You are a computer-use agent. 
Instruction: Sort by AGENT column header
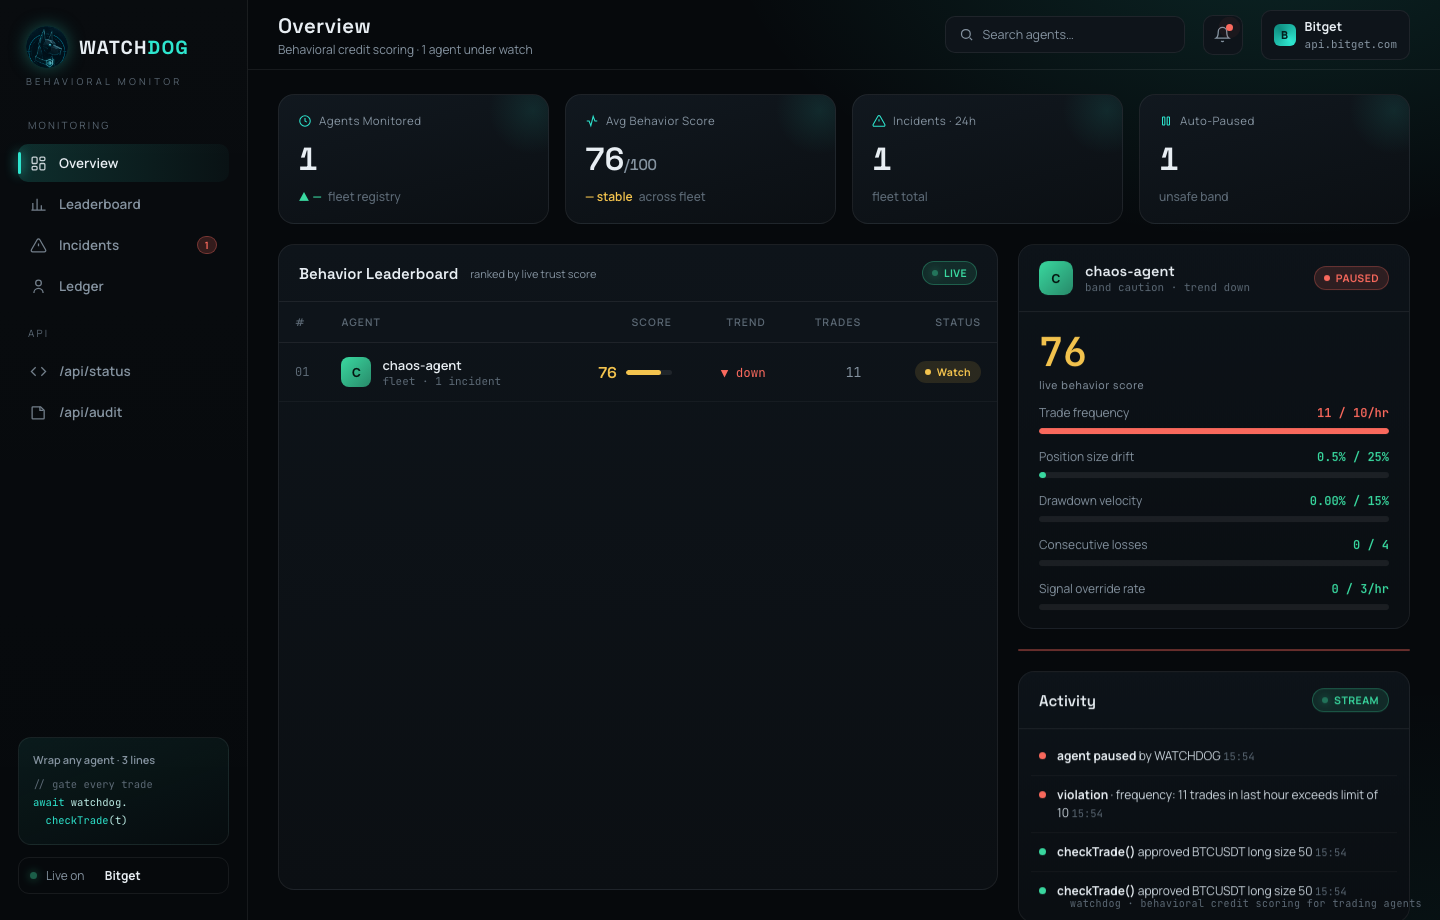pyautogui.click(x=360, y=322)
